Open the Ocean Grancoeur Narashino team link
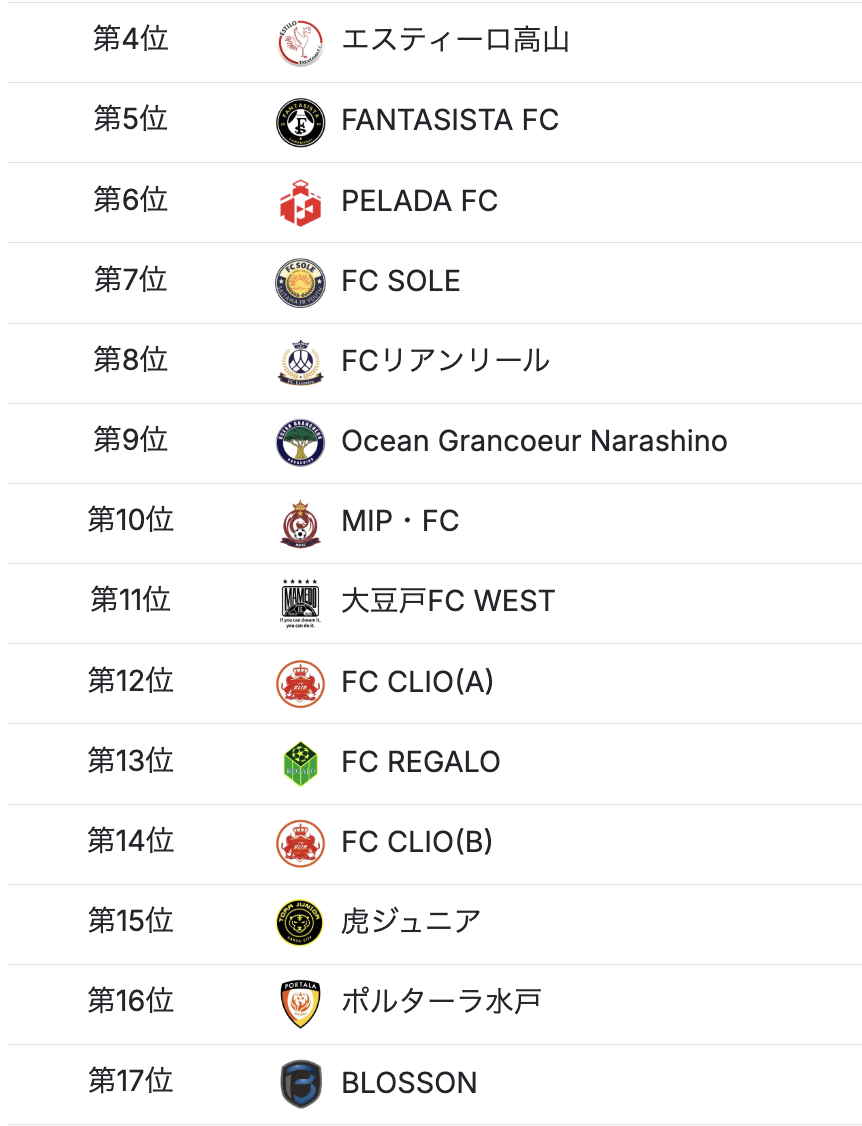Screen dimensions: 862x1126 534,441
